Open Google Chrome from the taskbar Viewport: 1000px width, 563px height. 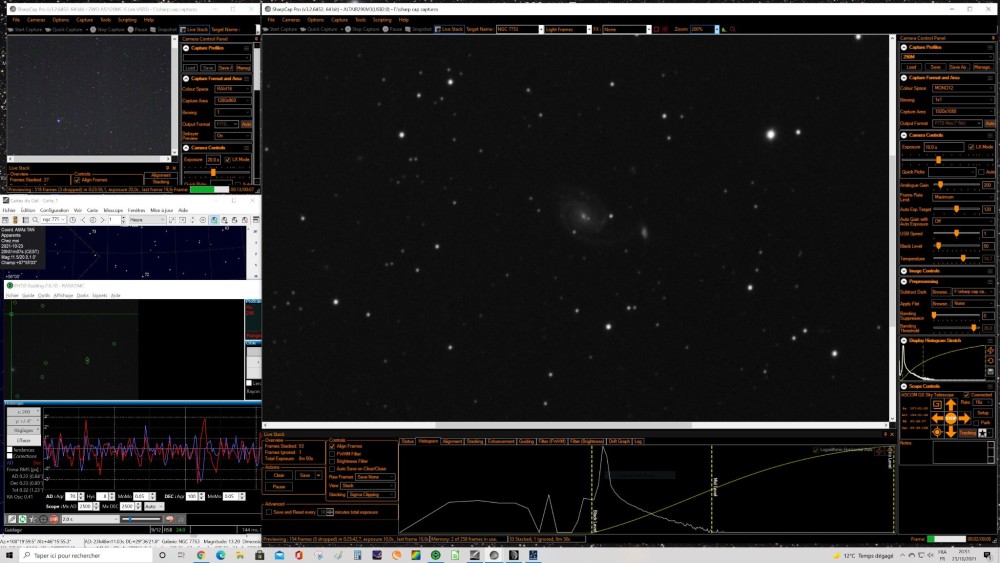coord(201,555)
